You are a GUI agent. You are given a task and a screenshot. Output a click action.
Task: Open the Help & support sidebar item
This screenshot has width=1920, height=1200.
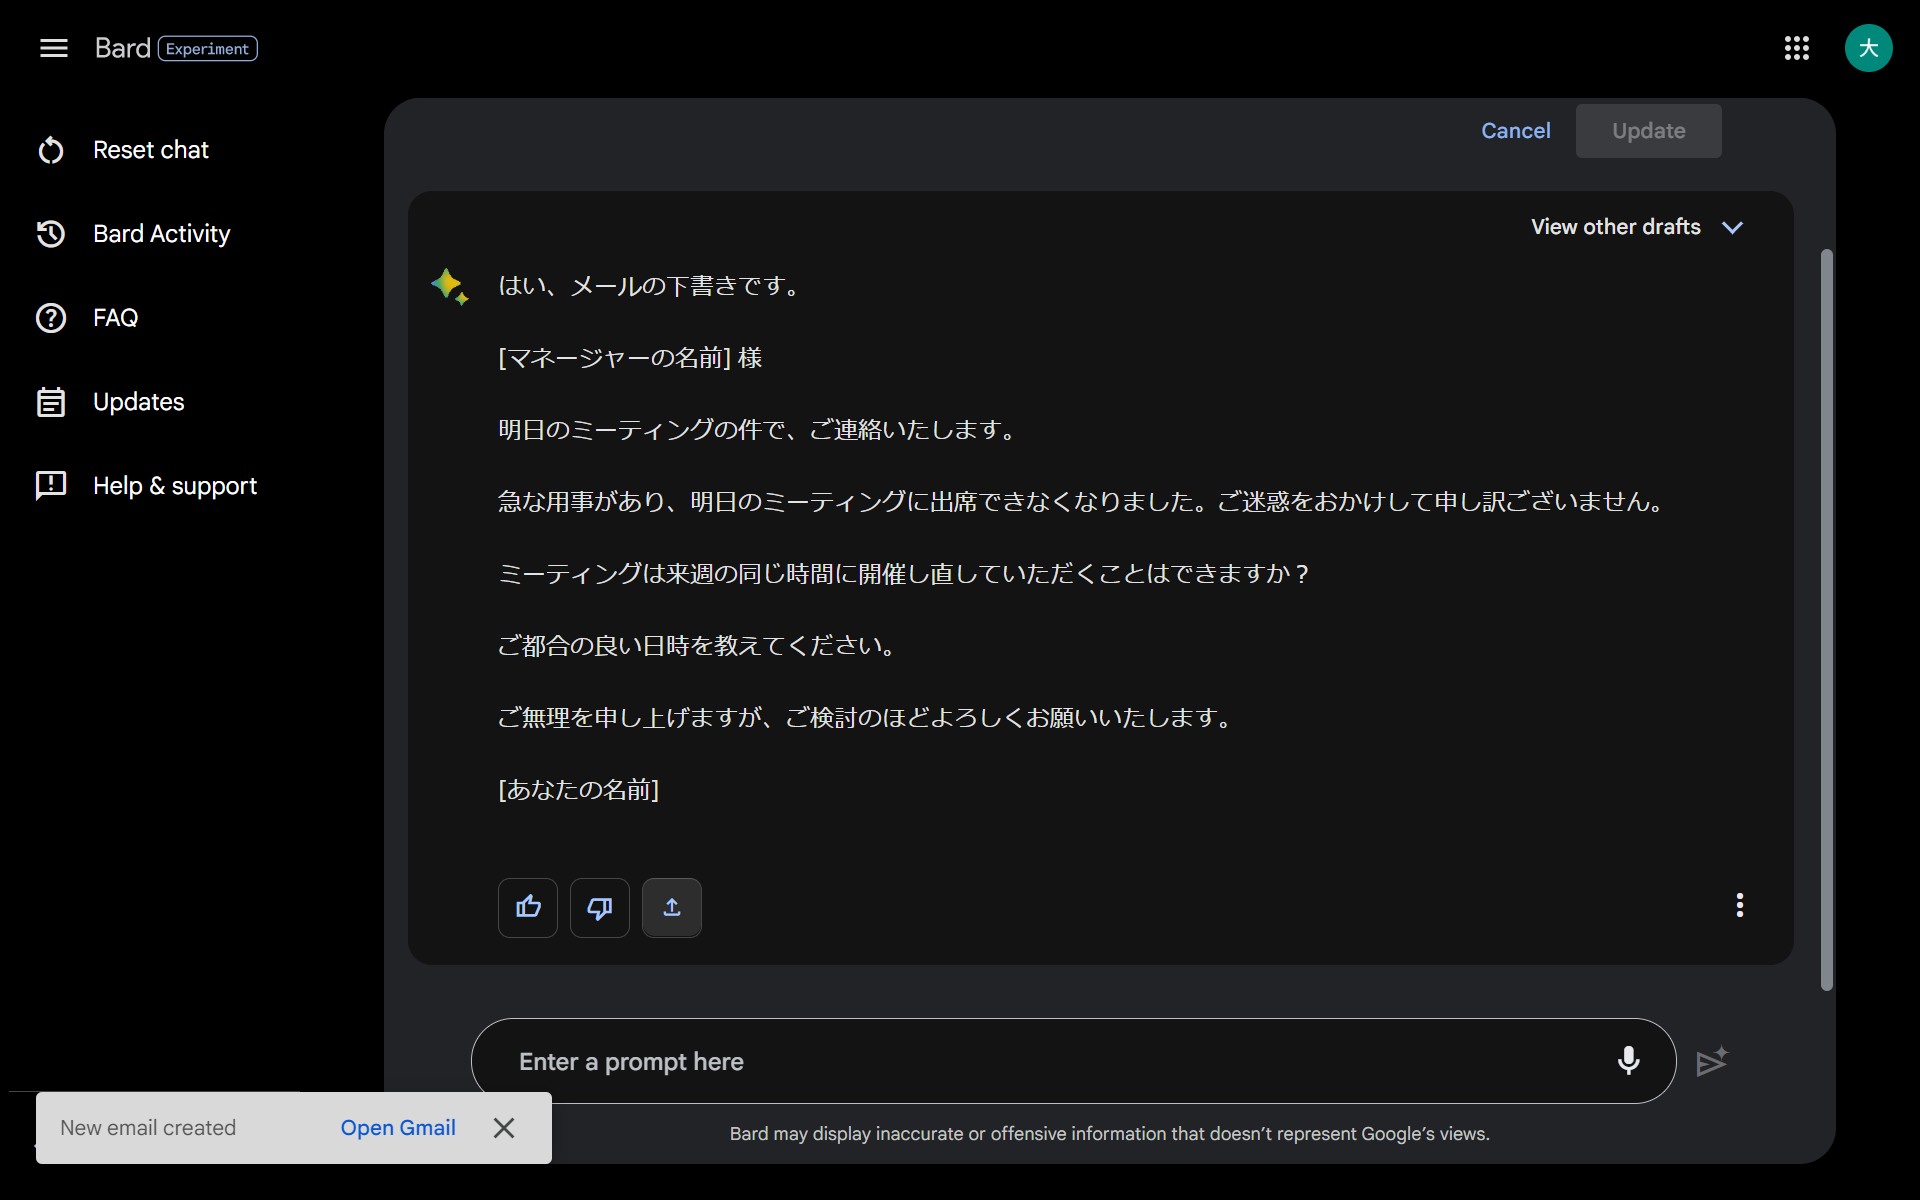pyautogui.click(x=174, y=485)
